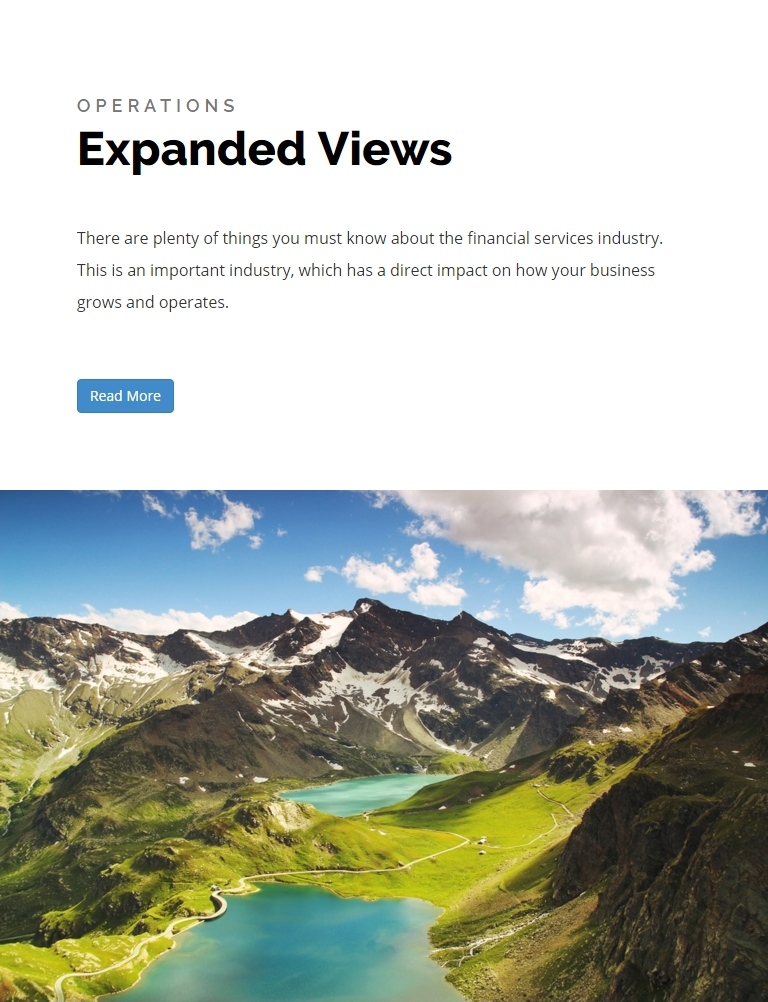The height and width of the screenshot is (1002, 768).
Task: Click the Expanded Views heading
Action: click(265, 149)
